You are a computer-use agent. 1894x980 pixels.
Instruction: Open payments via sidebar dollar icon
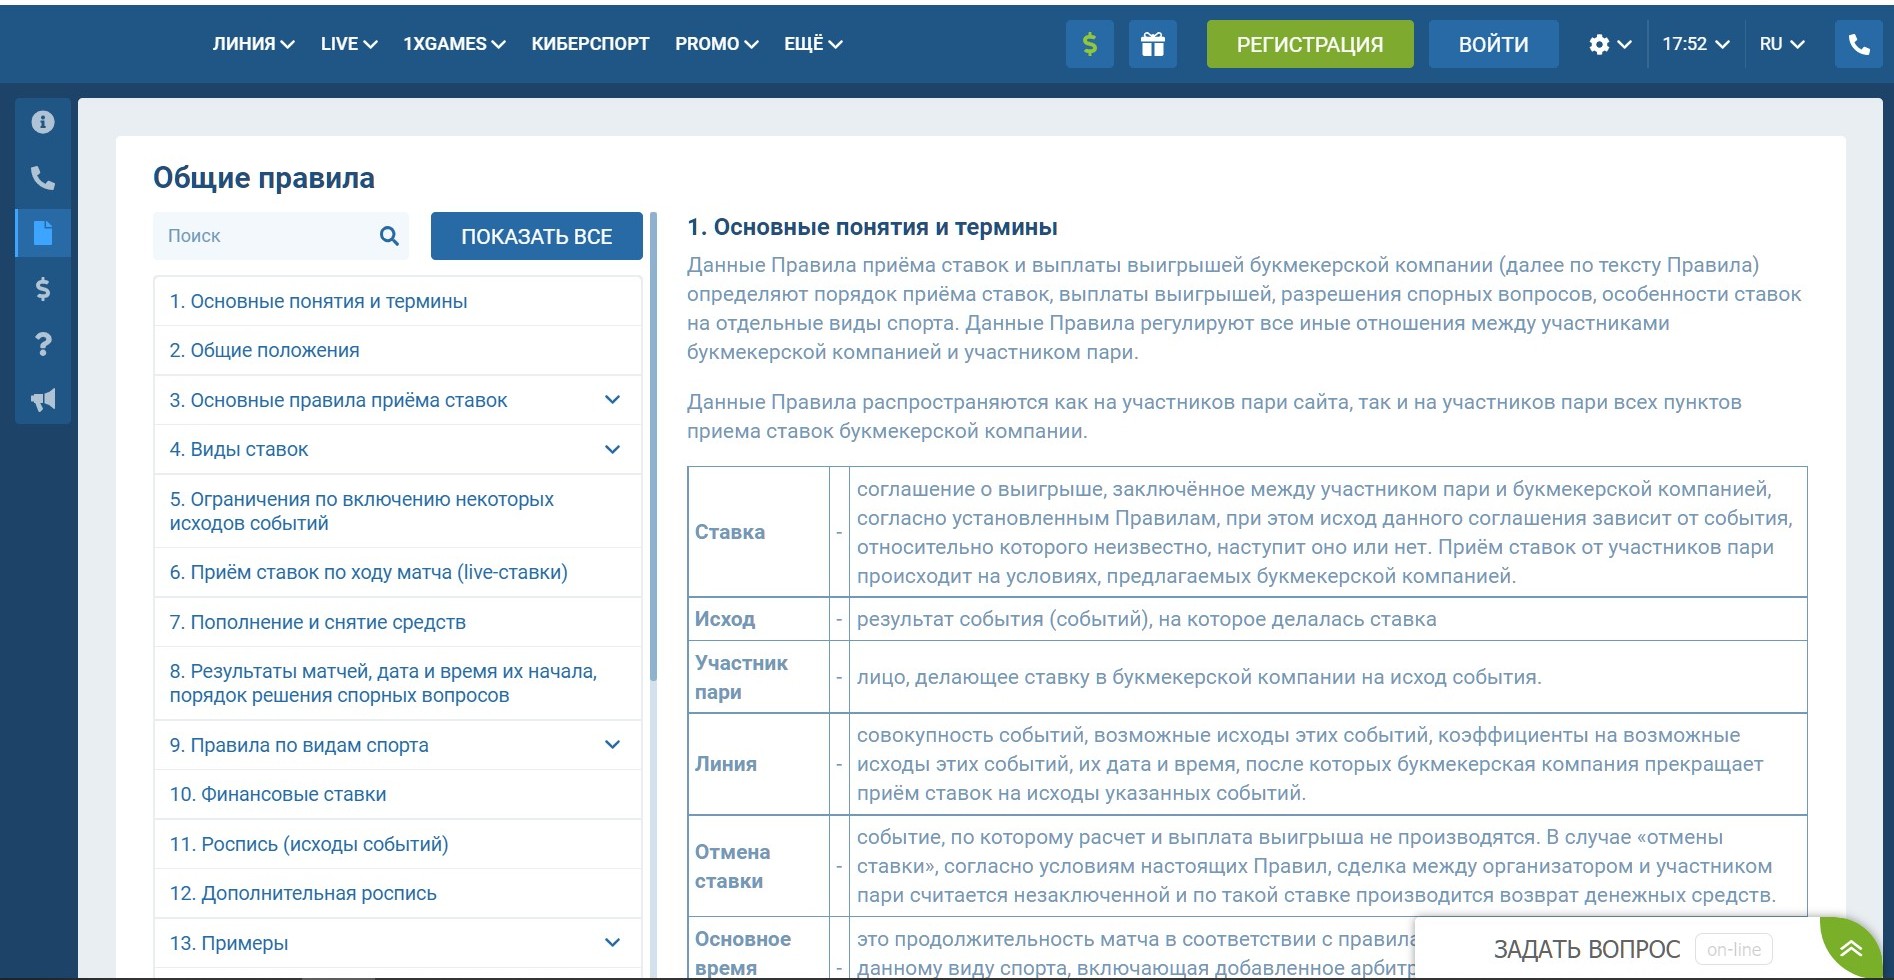click(x=42, y=289)
